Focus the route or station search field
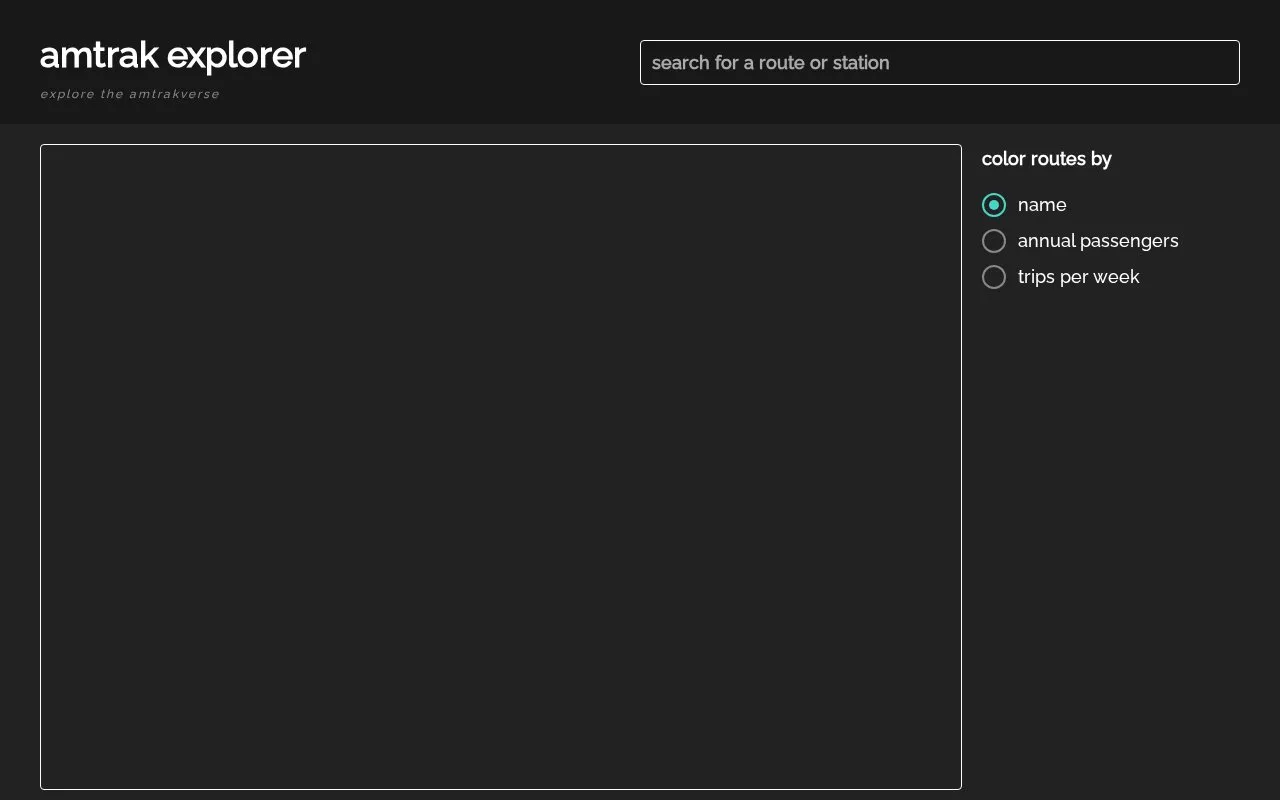 (x=940, y=63)
